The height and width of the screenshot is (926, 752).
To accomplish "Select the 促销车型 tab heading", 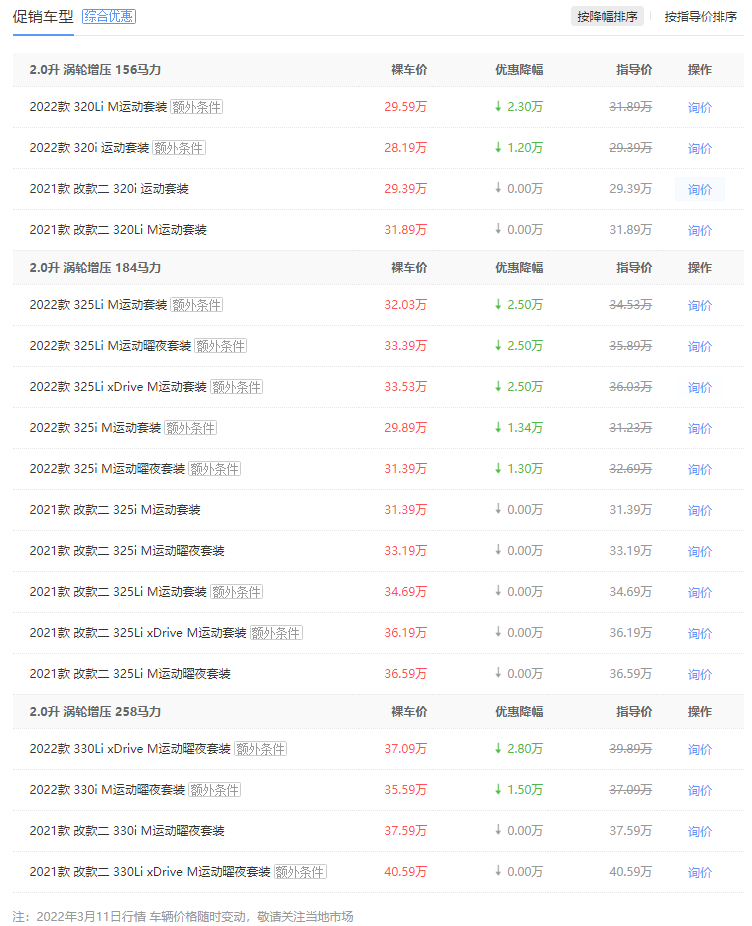I will [43, 17].
